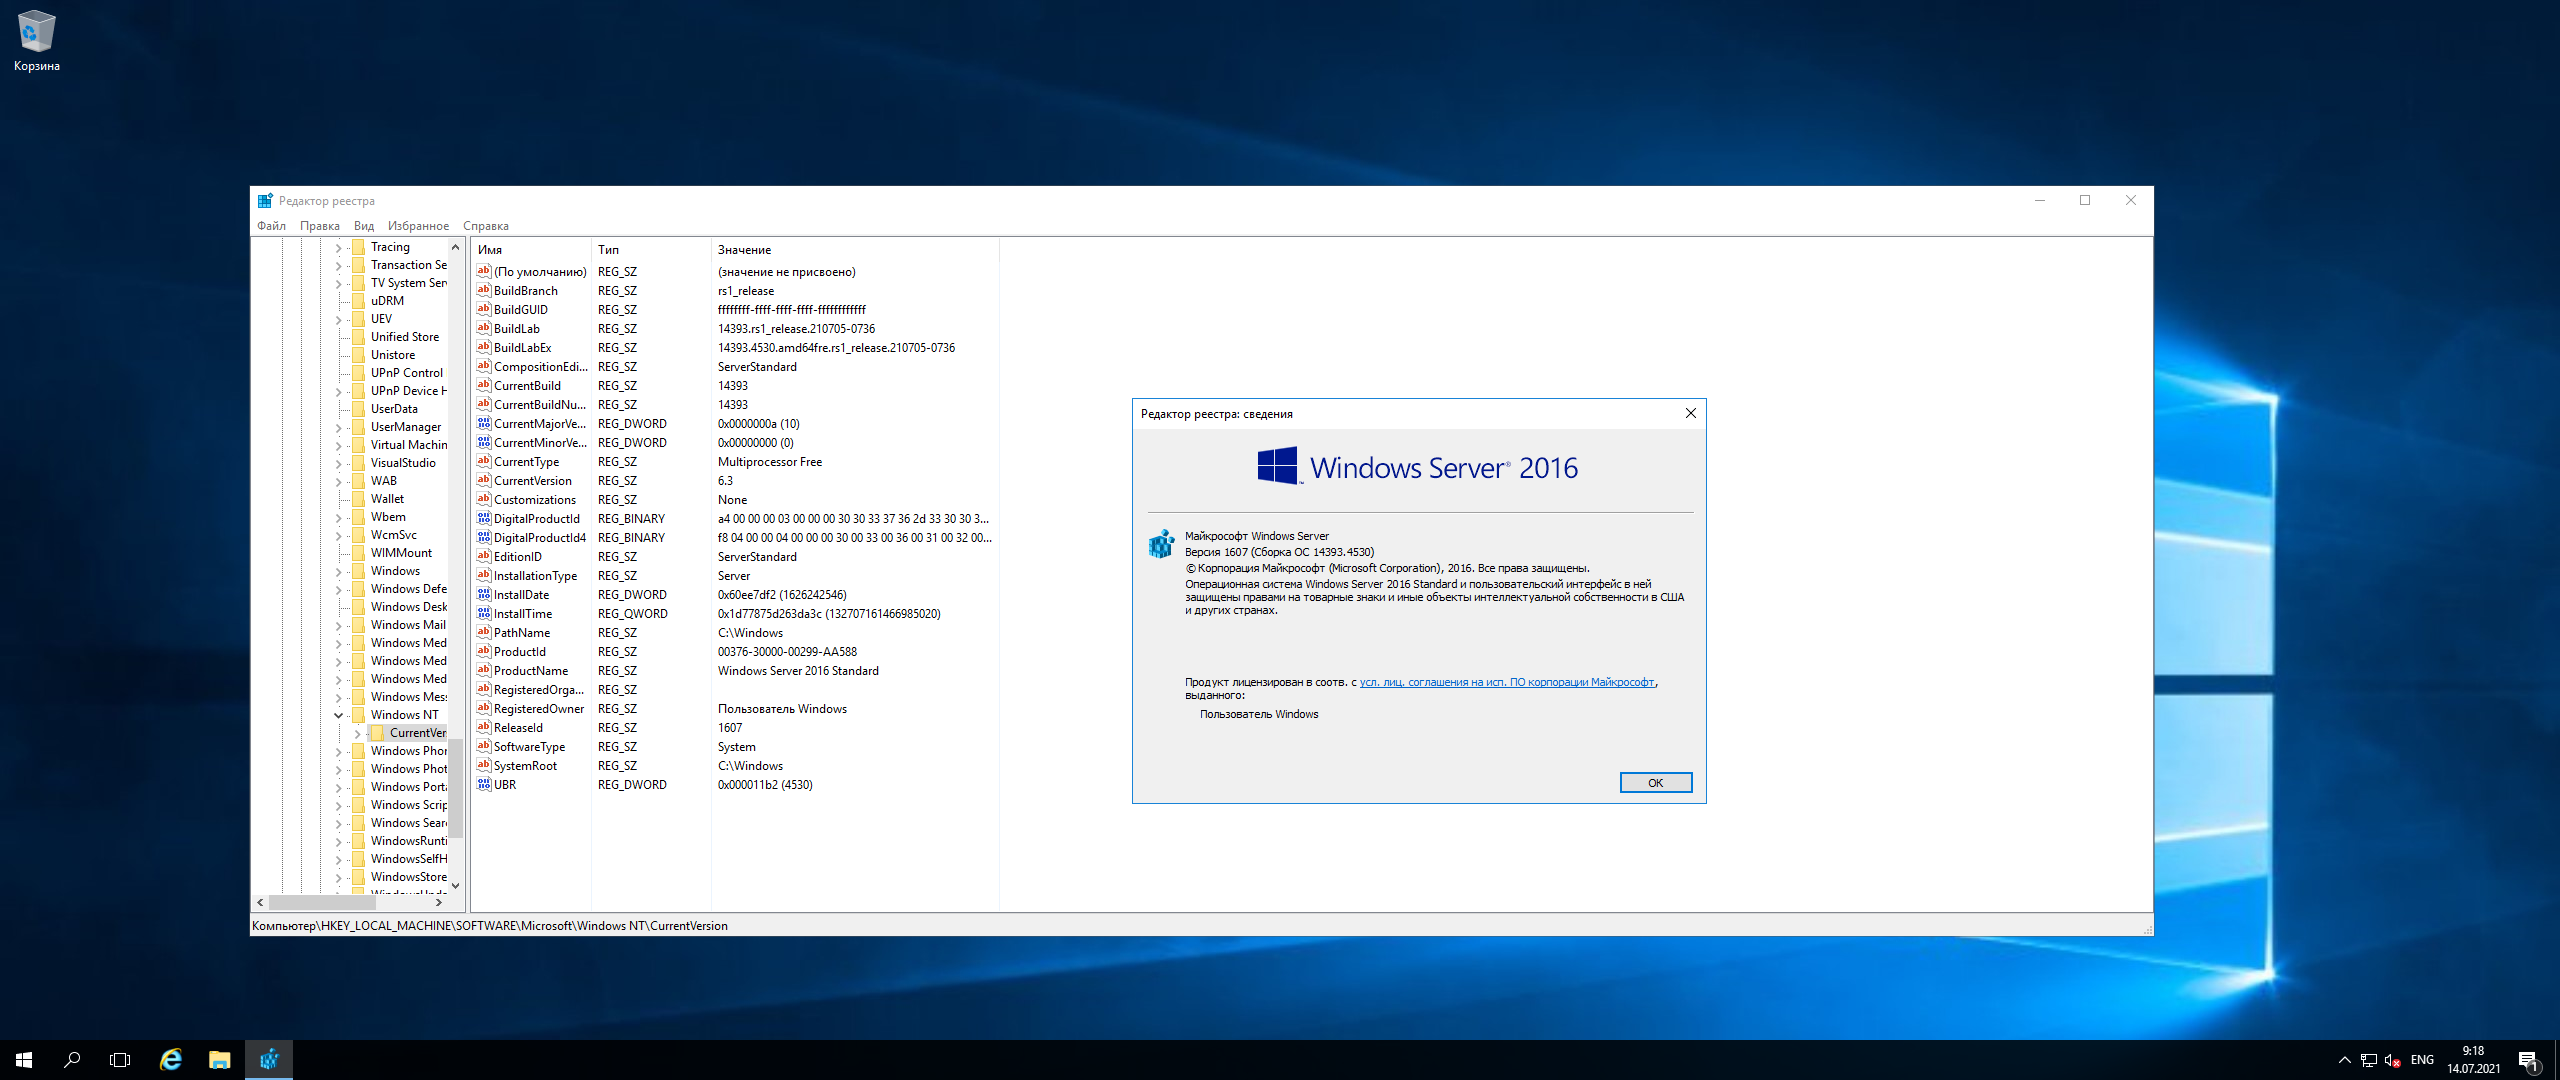Click the tree horizontal scrollbar thumb
The width and height of the screenshot is (2560, 1080).
pos(322,902)
